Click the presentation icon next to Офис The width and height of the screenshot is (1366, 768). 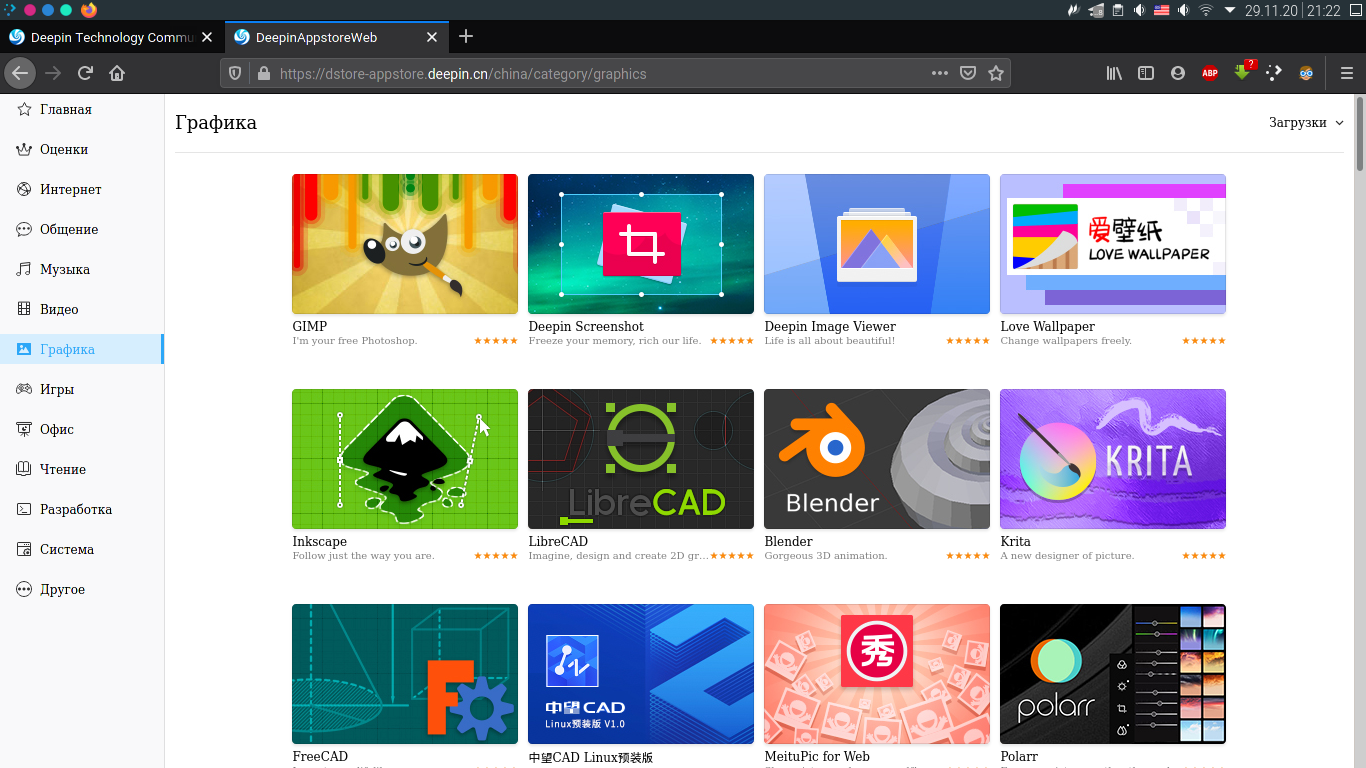tap(24, 429)
